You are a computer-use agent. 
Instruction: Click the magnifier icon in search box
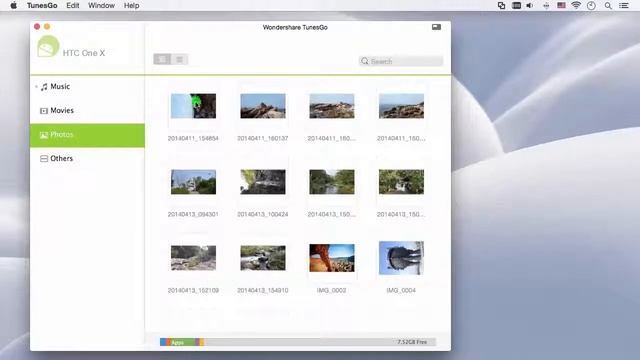tap(365, 61)
